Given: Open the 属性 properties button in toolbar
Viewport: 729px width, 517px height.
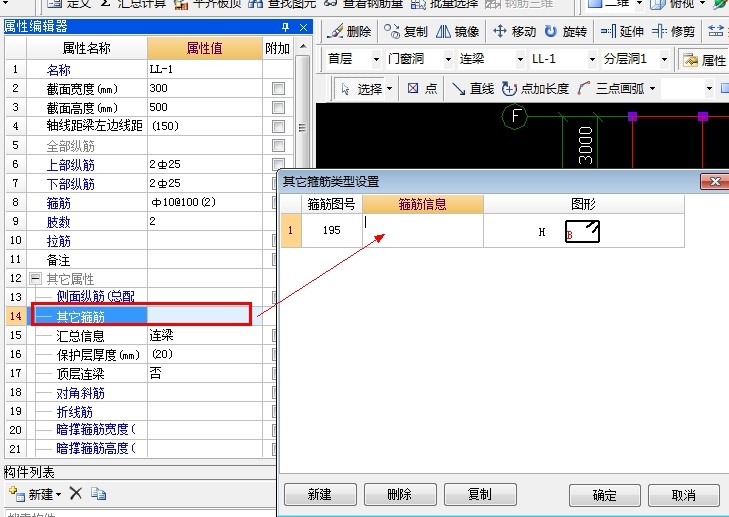Looking at the screenshot, I should 704,60.
